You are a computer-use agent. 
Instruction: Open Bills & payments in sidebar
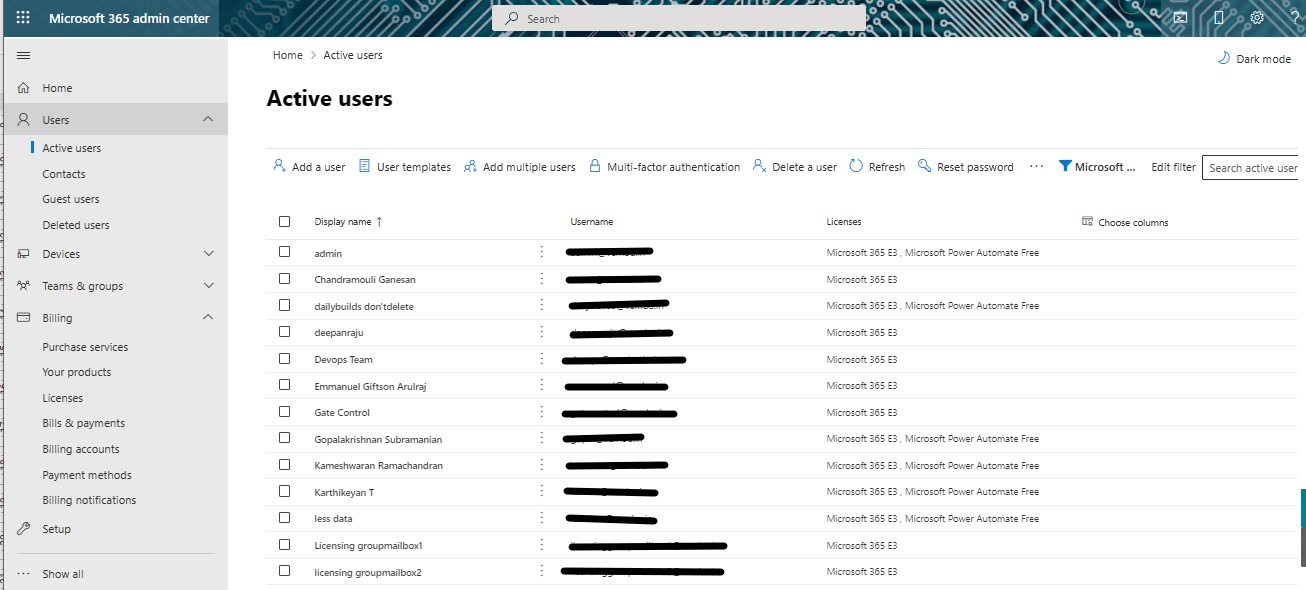(x=84, y=423)
